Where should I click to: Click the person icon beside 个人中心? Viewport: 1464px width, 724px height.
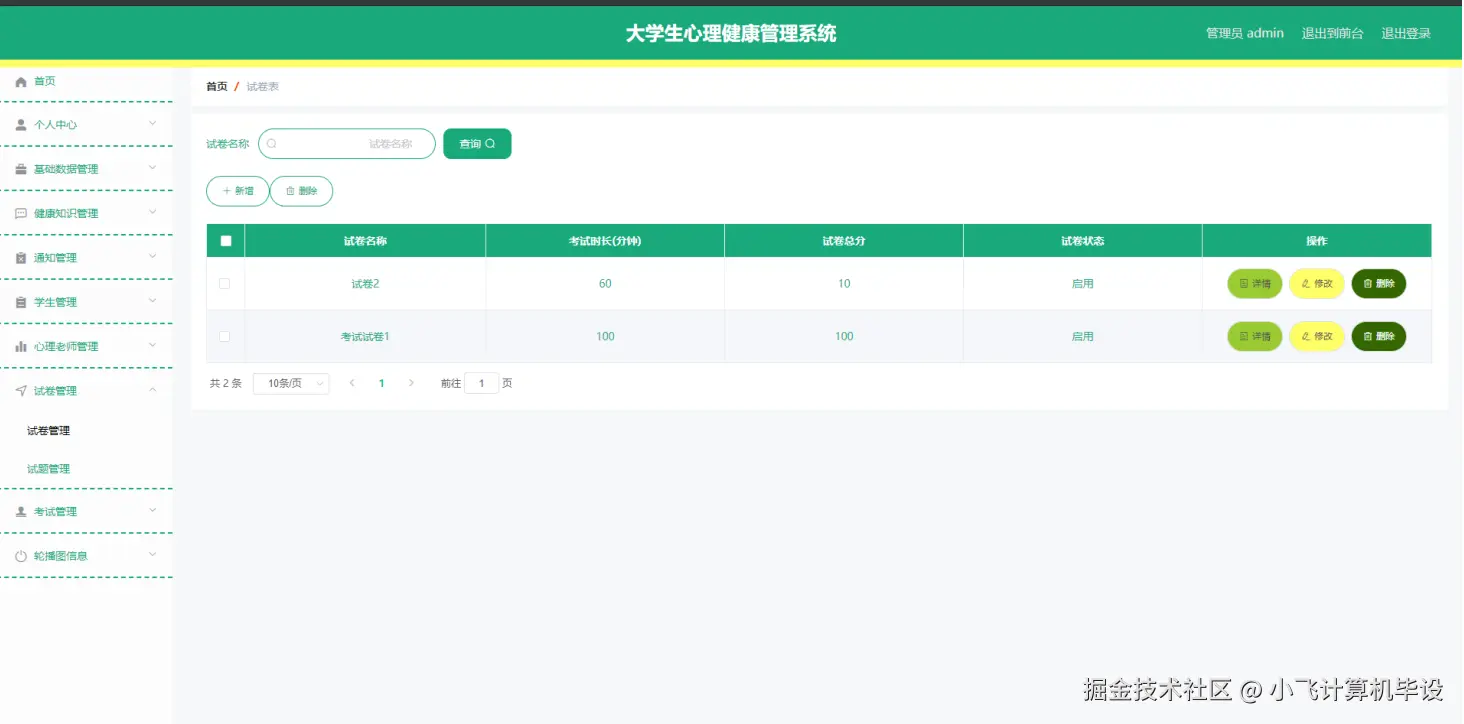(21, 125)
